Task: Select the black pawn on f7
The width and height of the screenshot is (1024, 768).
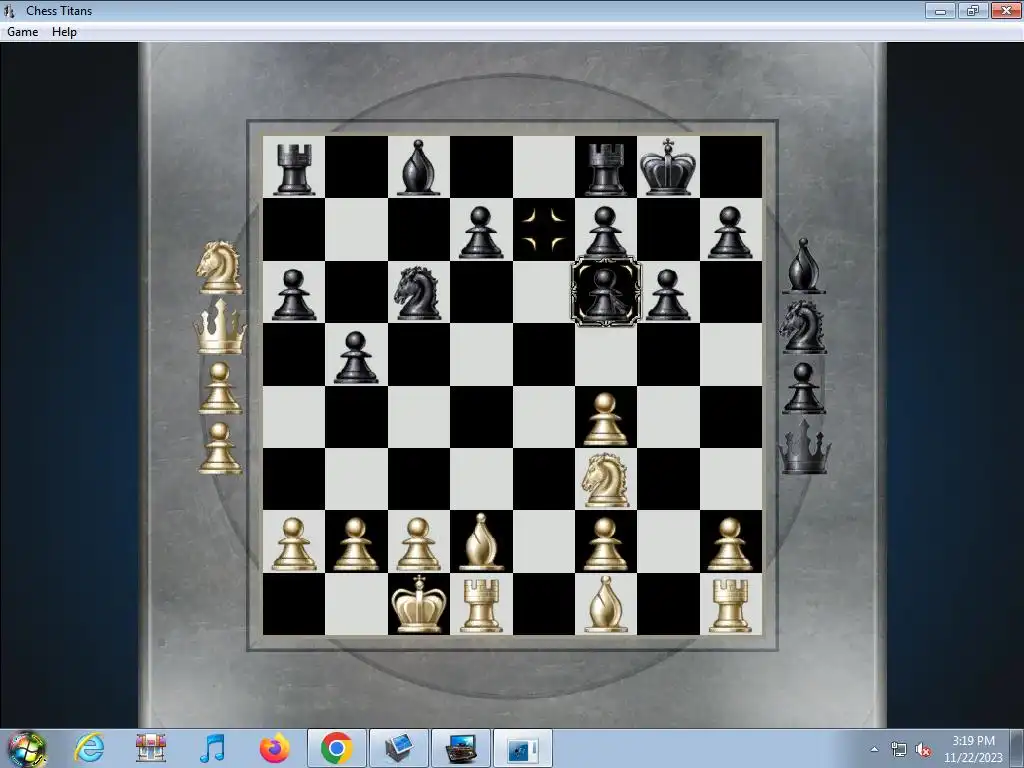Action: pos(605,232)
